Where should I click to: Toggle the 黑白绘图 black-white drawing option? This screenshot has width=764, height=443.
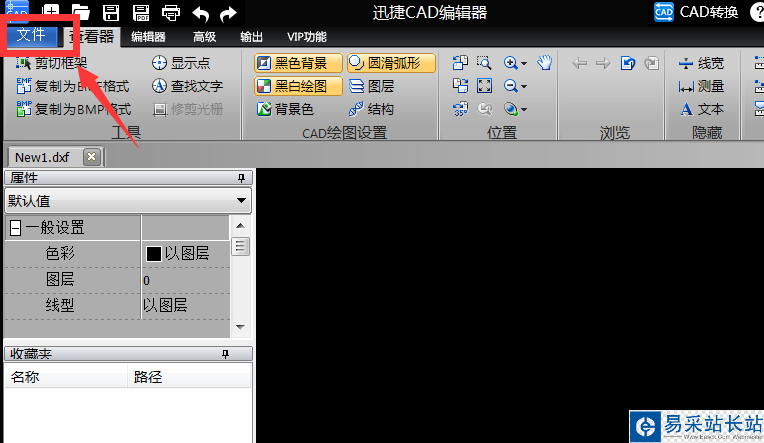[x=298, y=86]
